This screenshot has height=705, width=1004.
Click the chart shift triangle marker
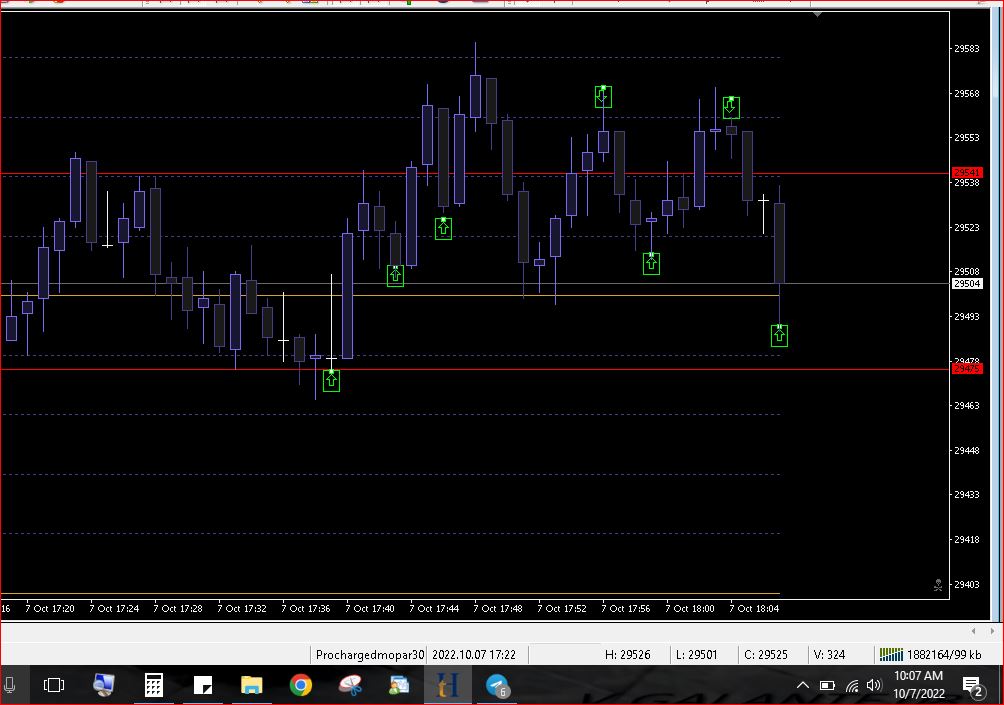pos(818,14)
